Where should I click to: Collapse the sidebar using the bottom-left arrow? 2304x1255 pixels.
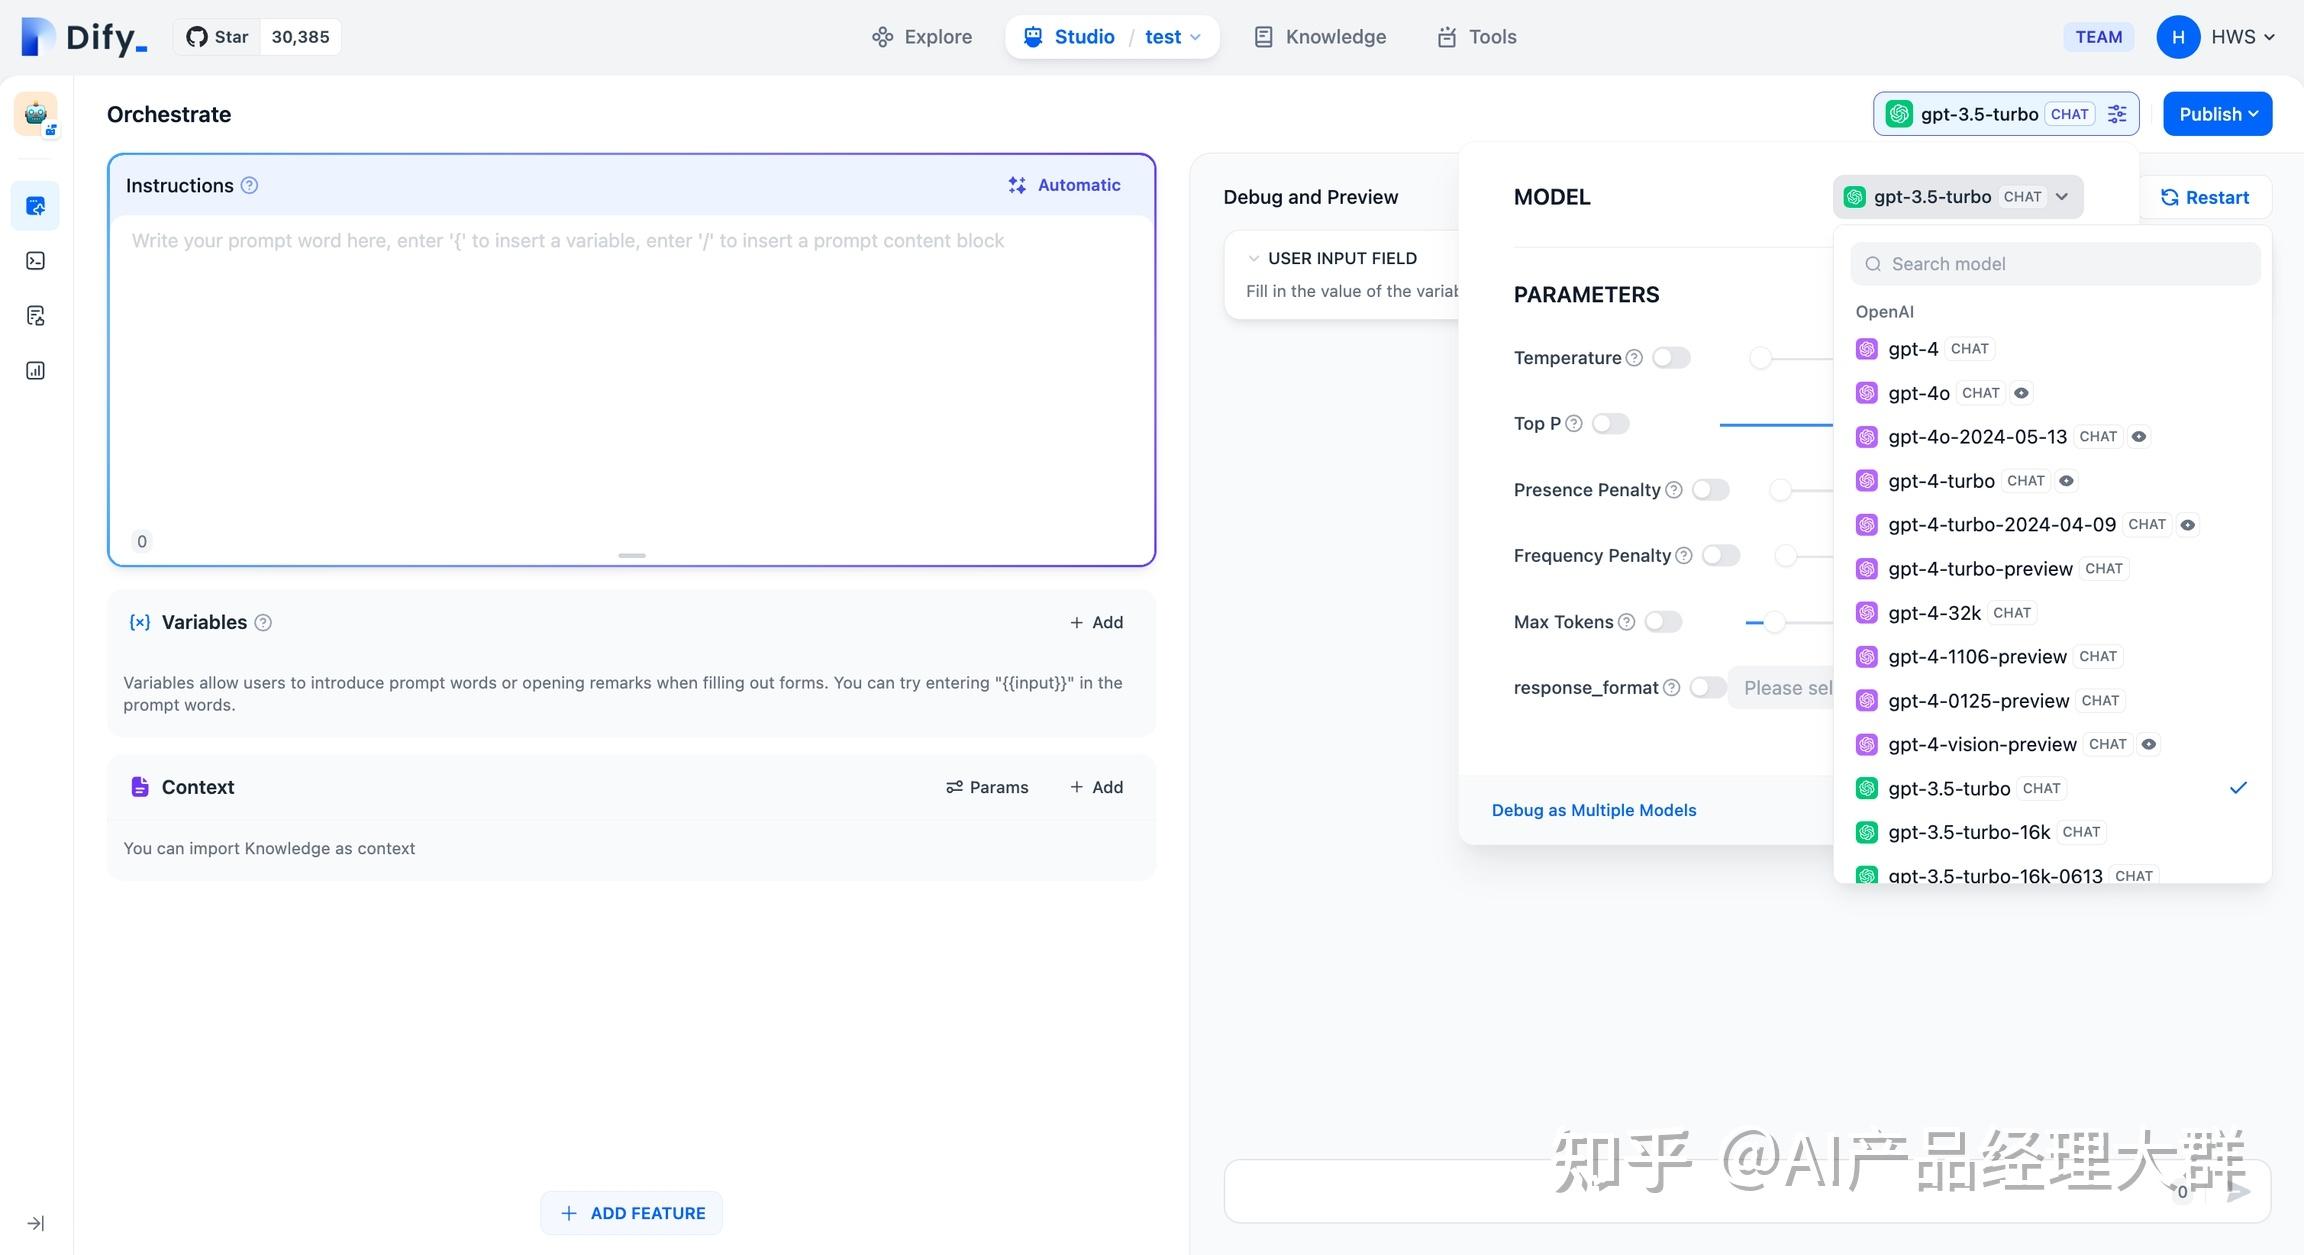pos(35,1222)
